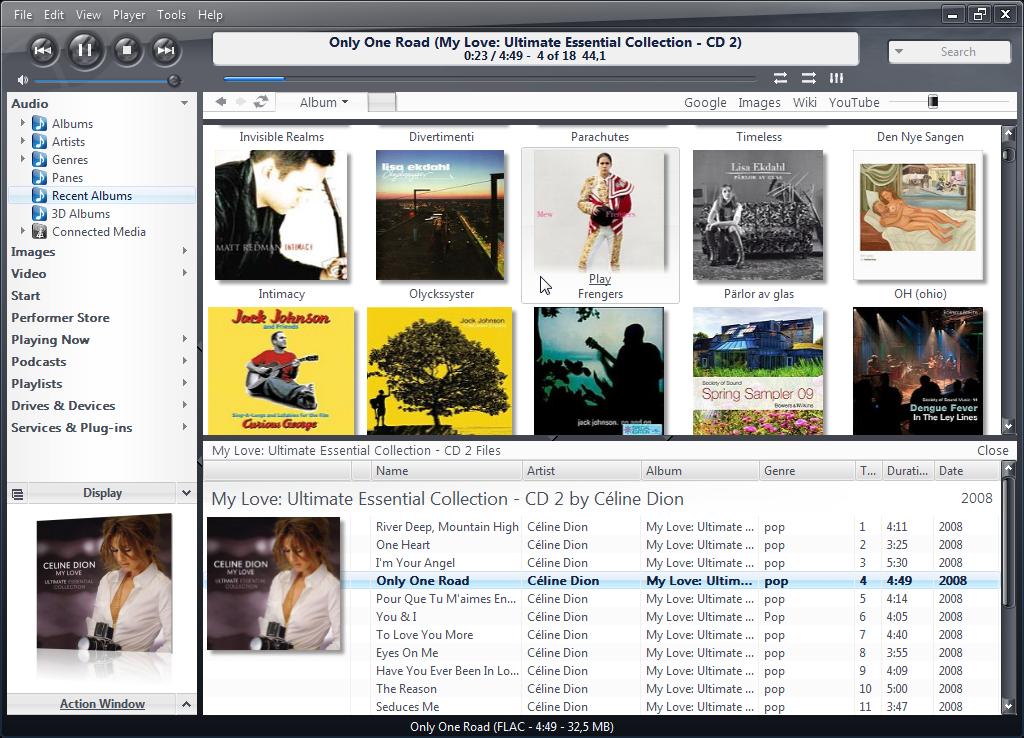Open the Start section
The image size is (1024, 738).
pos(25,296)
